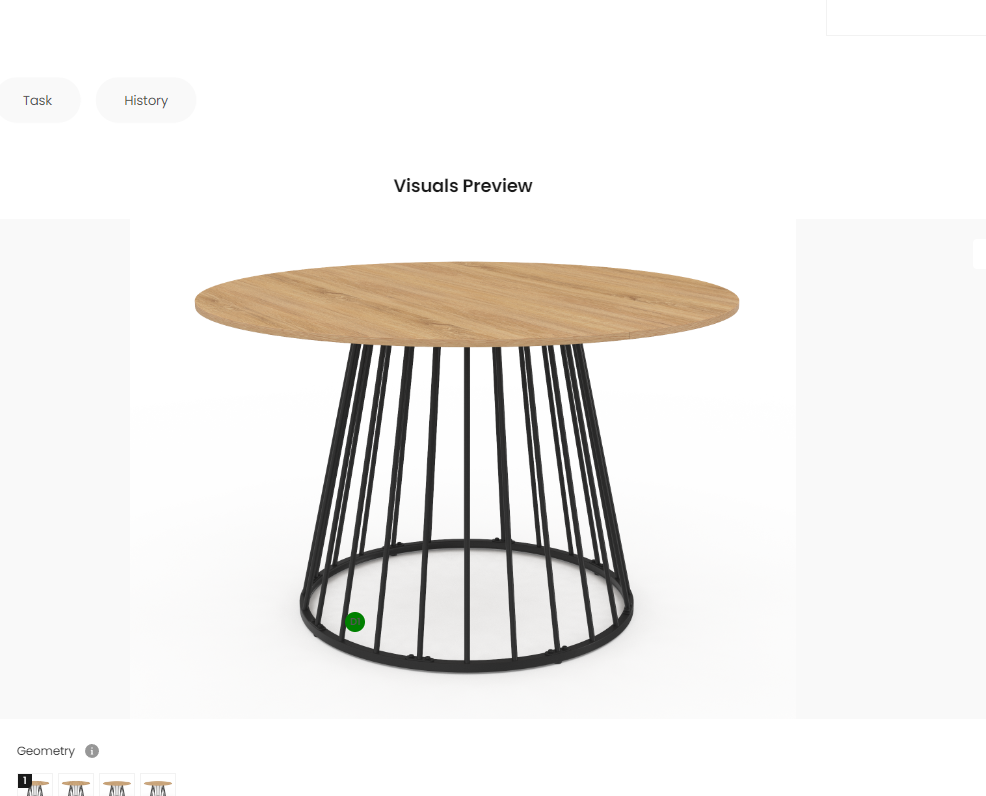
Task: Switch to the History tab
Action: pos(146,101)
